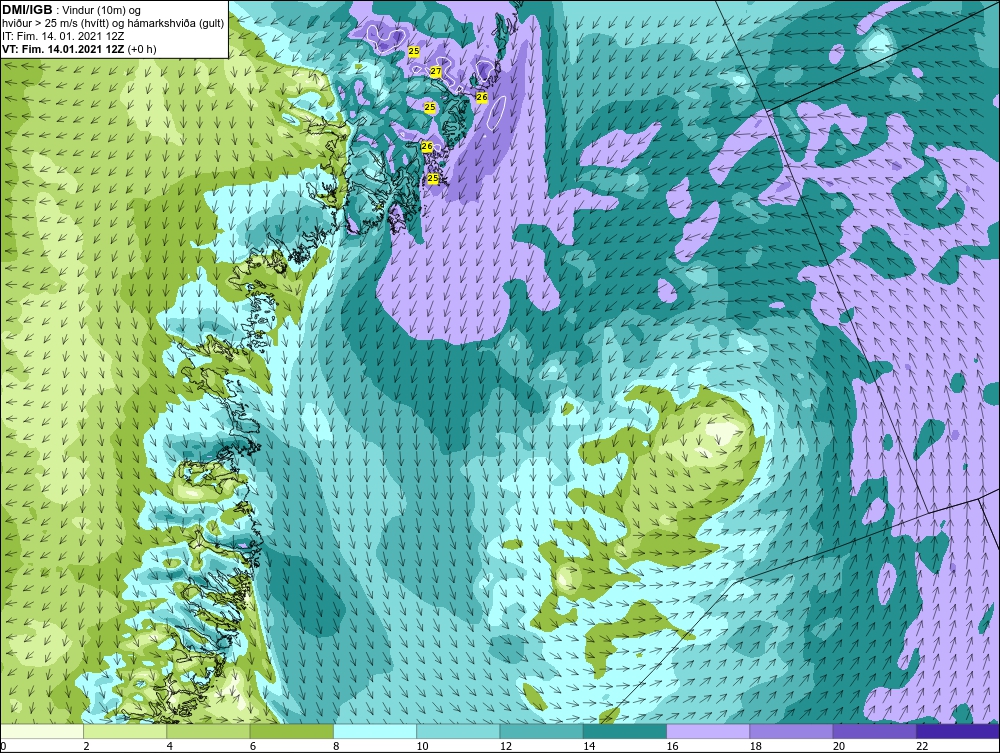Click the legend scale value 4
The width and height of the screenshot is (1000, 753).
point(170,746)
